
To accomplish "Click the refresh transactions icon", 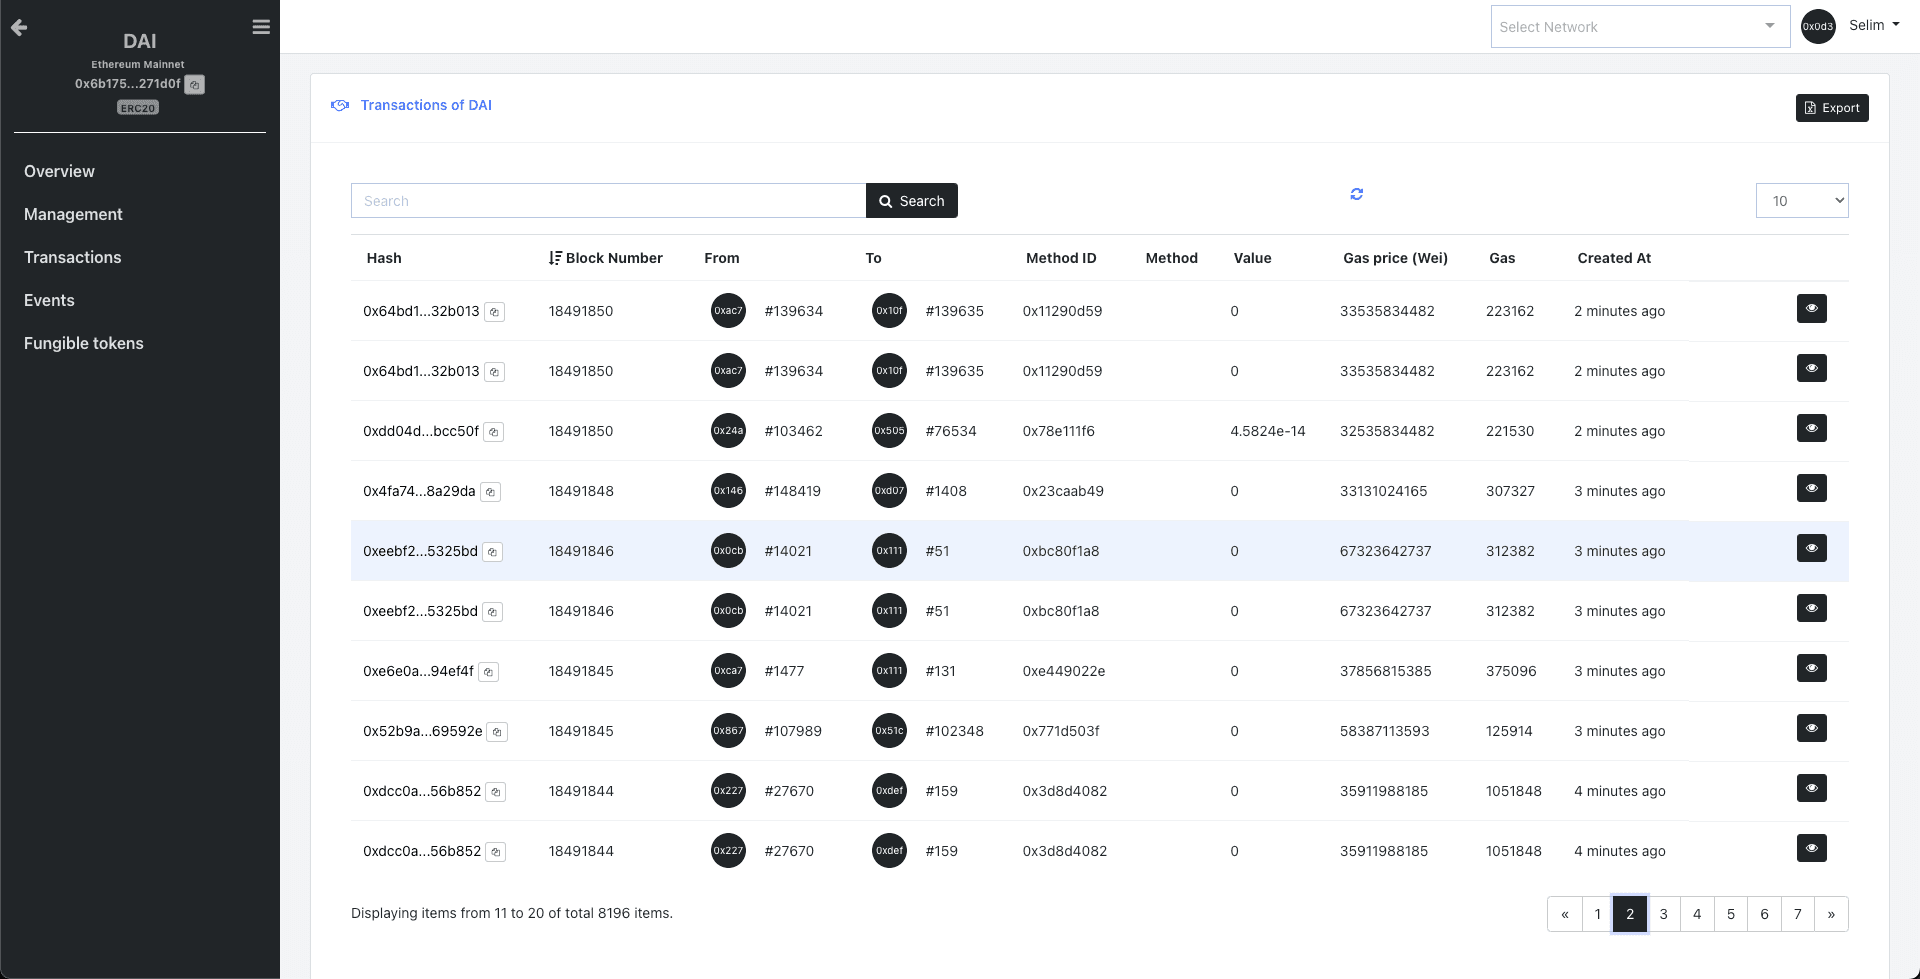I will [x=1357, y=194].
